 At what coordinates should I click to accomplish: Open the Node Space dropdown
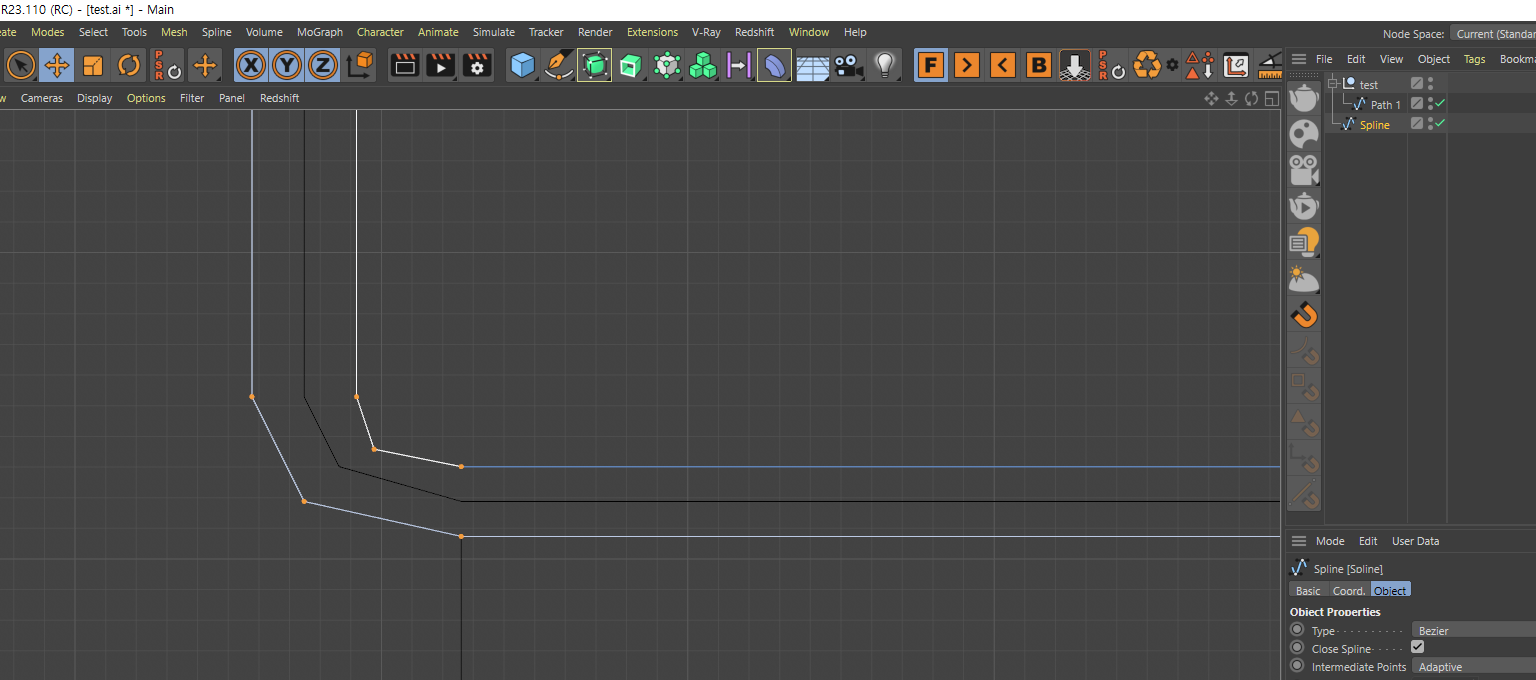(1493, 34)
